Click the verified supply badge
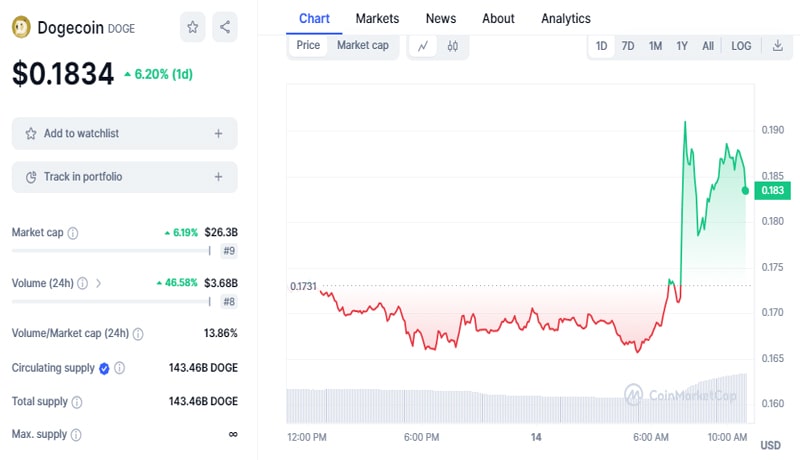800x460 pixels. pos(104,368)
